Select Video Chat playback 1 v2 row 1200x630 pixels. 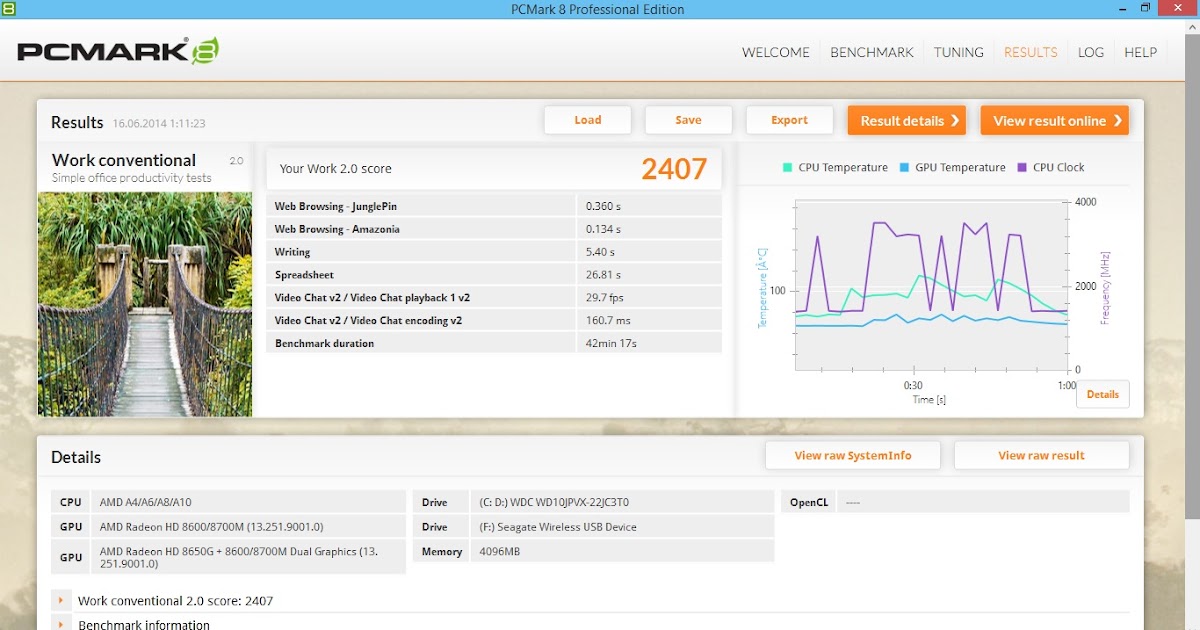[x=494, y=297]
